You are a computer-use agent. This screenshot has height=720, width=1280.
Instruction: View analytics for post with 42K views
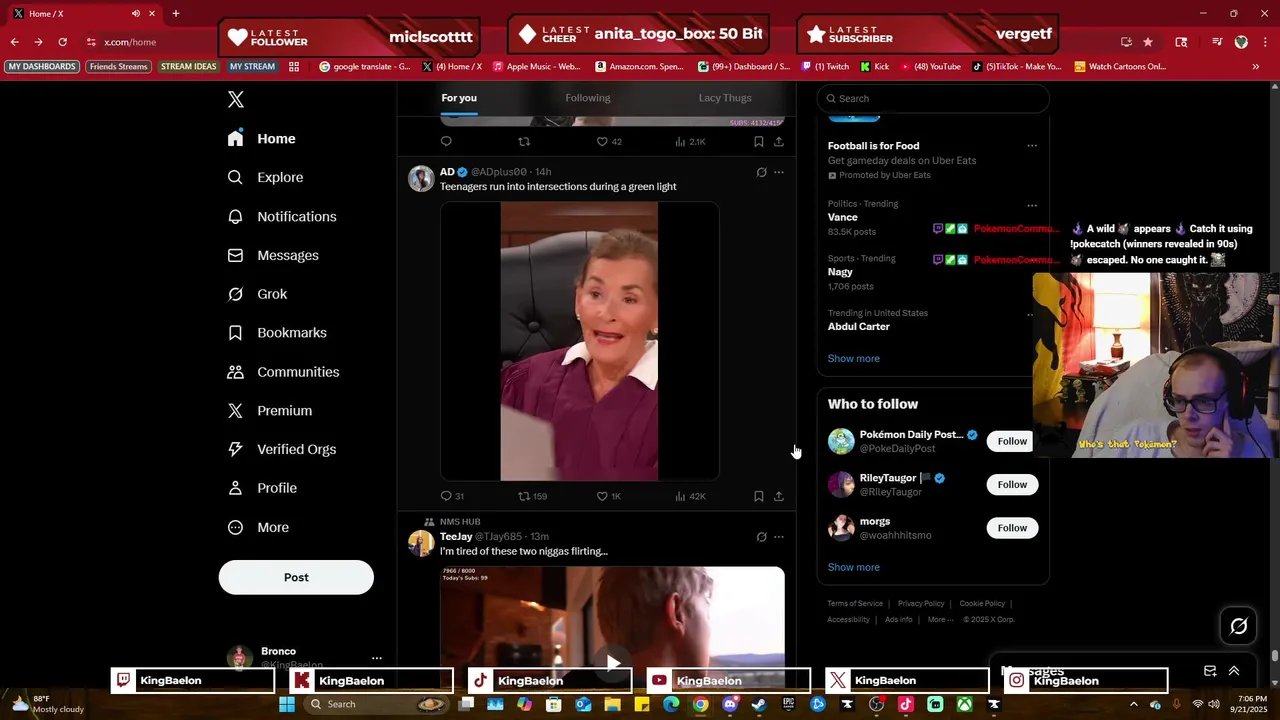pos(690,496)
